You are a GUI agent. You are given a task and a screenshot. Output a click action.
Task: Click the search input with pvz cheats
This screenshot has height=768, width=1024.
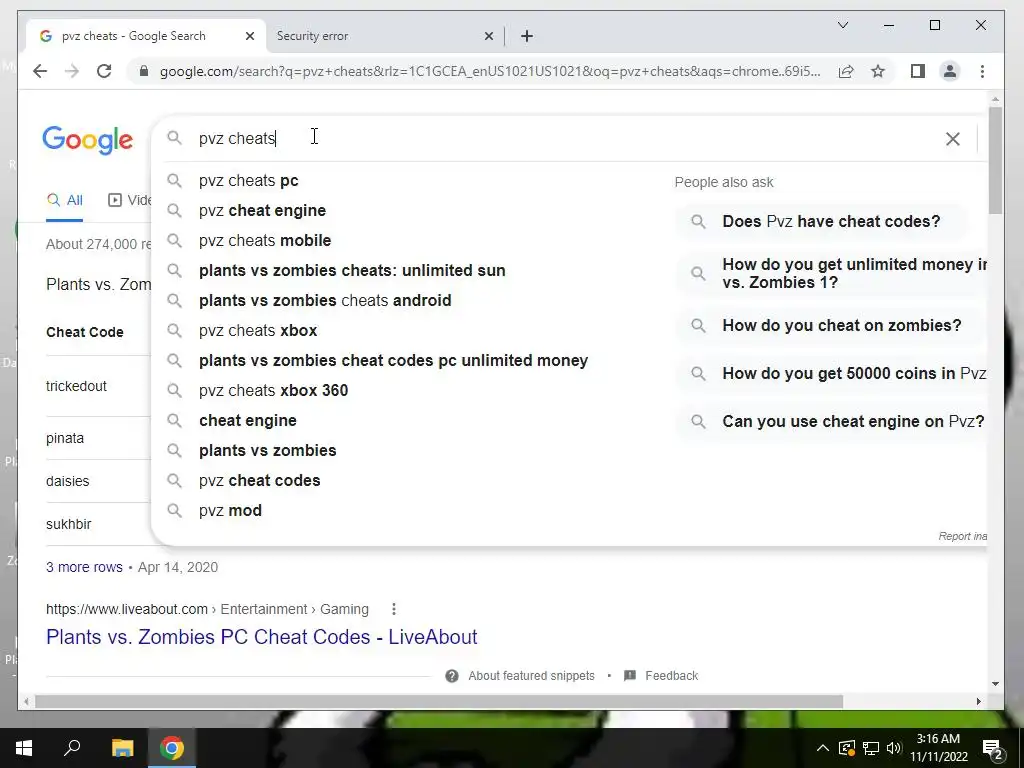click(562, 138)
